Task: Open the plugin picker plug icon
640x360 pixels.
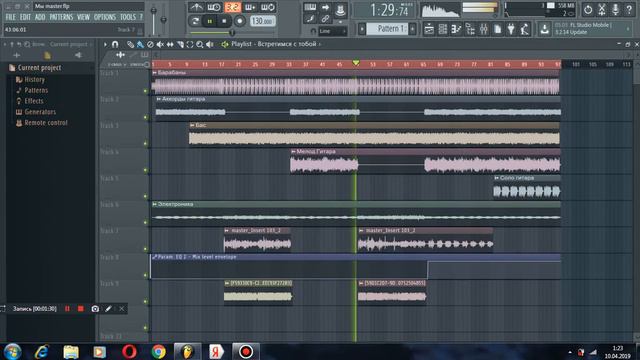Action: (511, 29)
